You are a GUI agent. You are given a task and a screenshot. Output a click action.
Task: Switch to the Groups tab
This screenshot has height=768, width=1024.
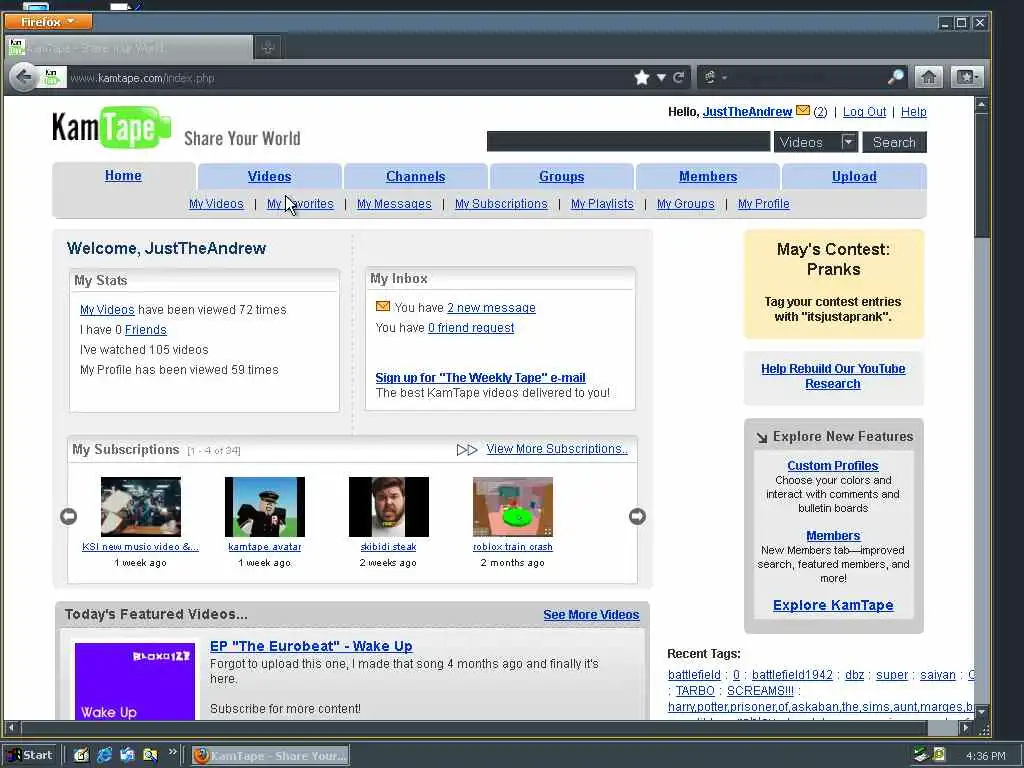click(x=562, y=176)
